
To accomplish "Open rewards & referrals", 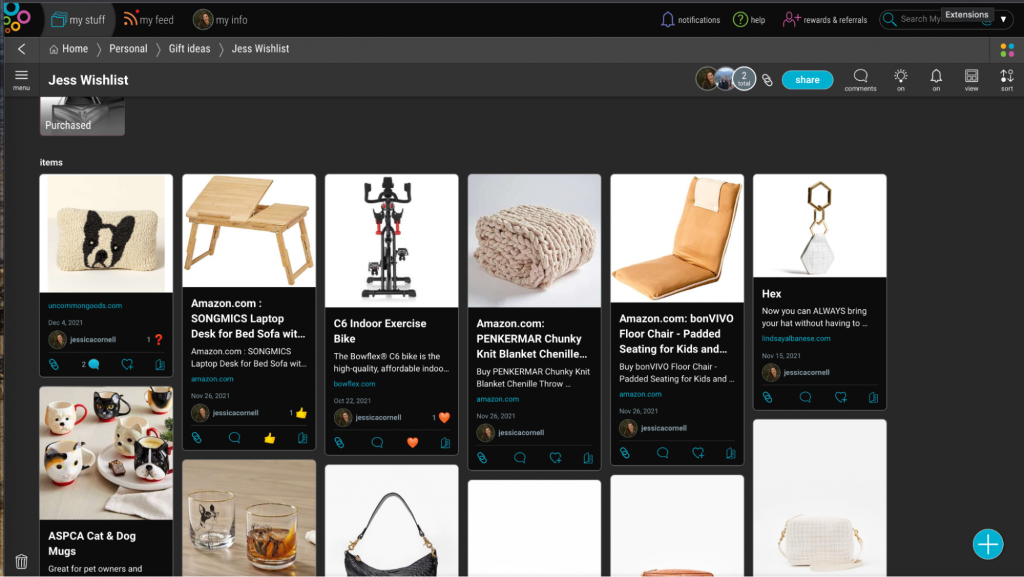I will tap(825, 20).
